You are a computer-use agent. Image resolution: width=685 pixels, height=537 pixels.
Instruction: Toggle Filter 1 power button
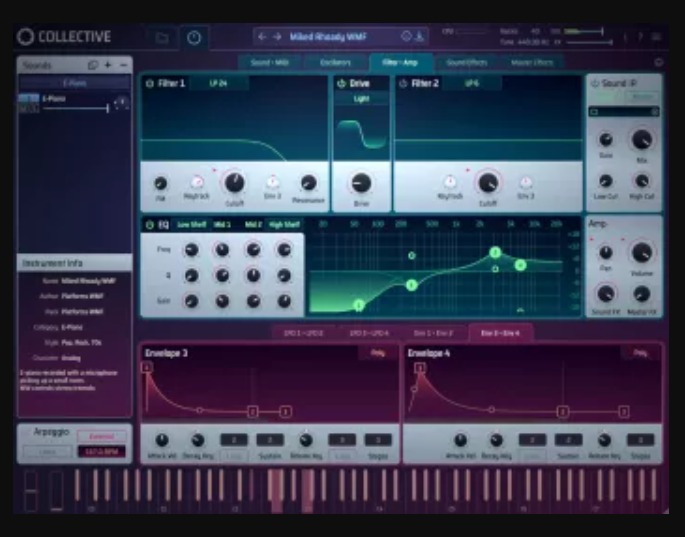pos(149,83)
